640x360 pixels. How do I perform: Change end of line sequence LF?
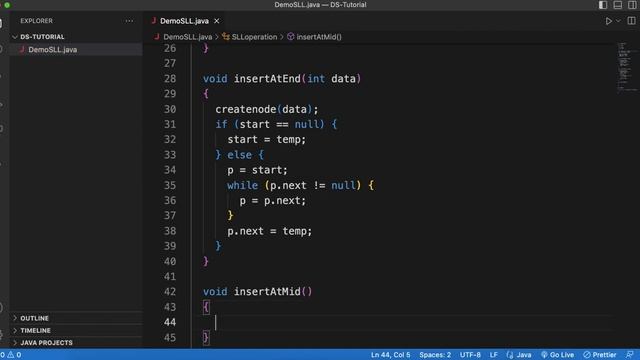pos(493,355)
